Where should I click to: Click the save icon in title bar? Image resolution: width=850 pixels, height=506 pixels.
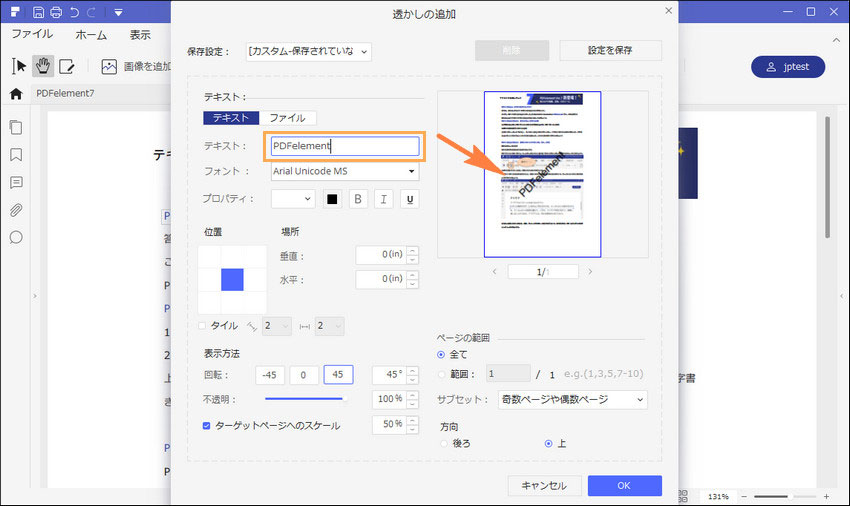(38, 12)
